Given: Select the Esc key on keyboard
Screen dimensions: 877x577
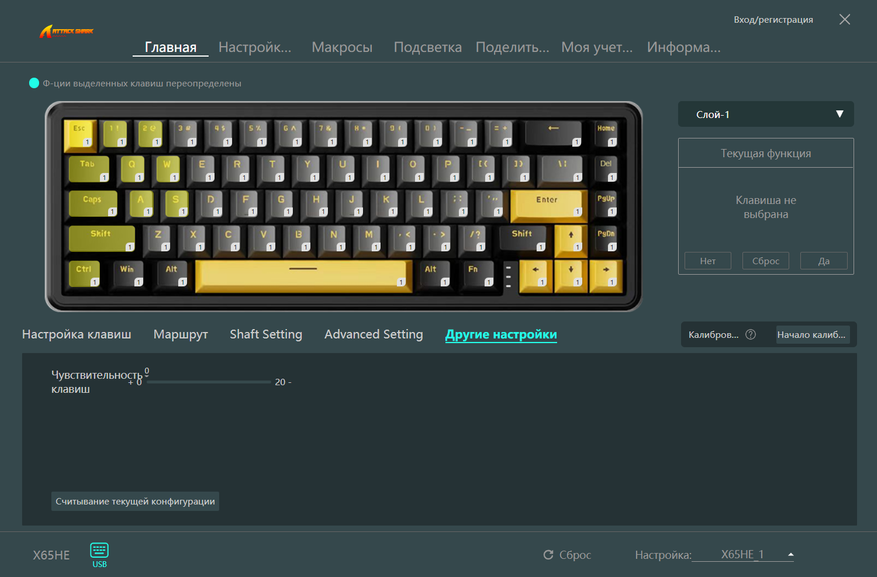Looking at the screenshot, I should 80,135.
